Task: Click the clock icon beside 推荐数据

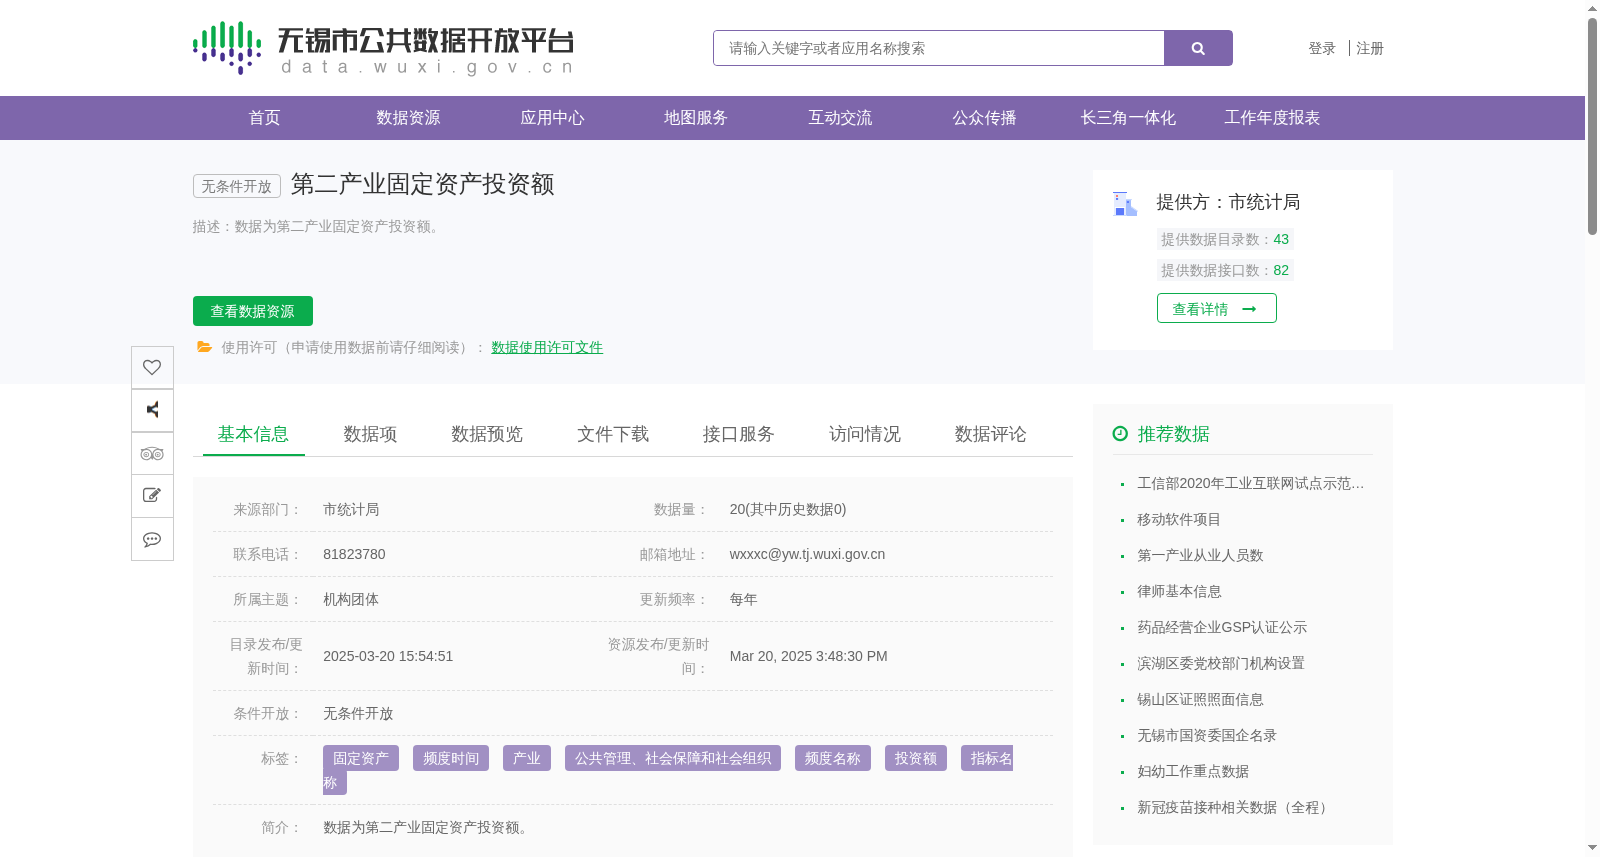Action: point(1120,434)
